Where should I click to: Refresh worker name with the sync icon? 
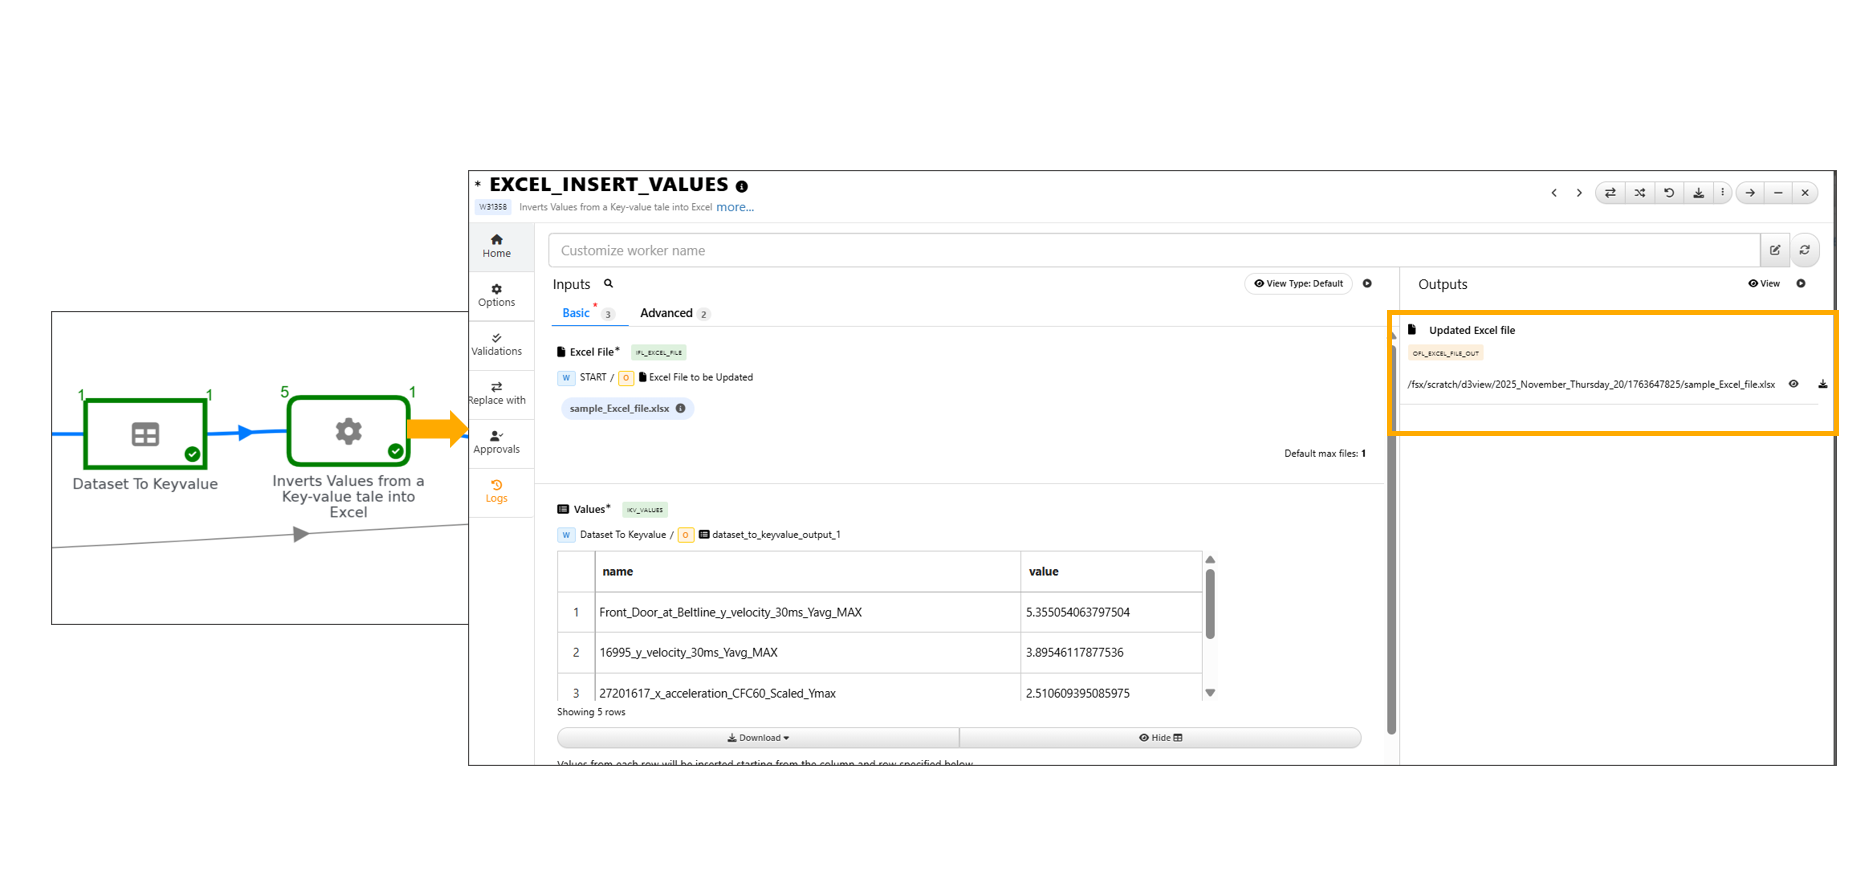1805,250
